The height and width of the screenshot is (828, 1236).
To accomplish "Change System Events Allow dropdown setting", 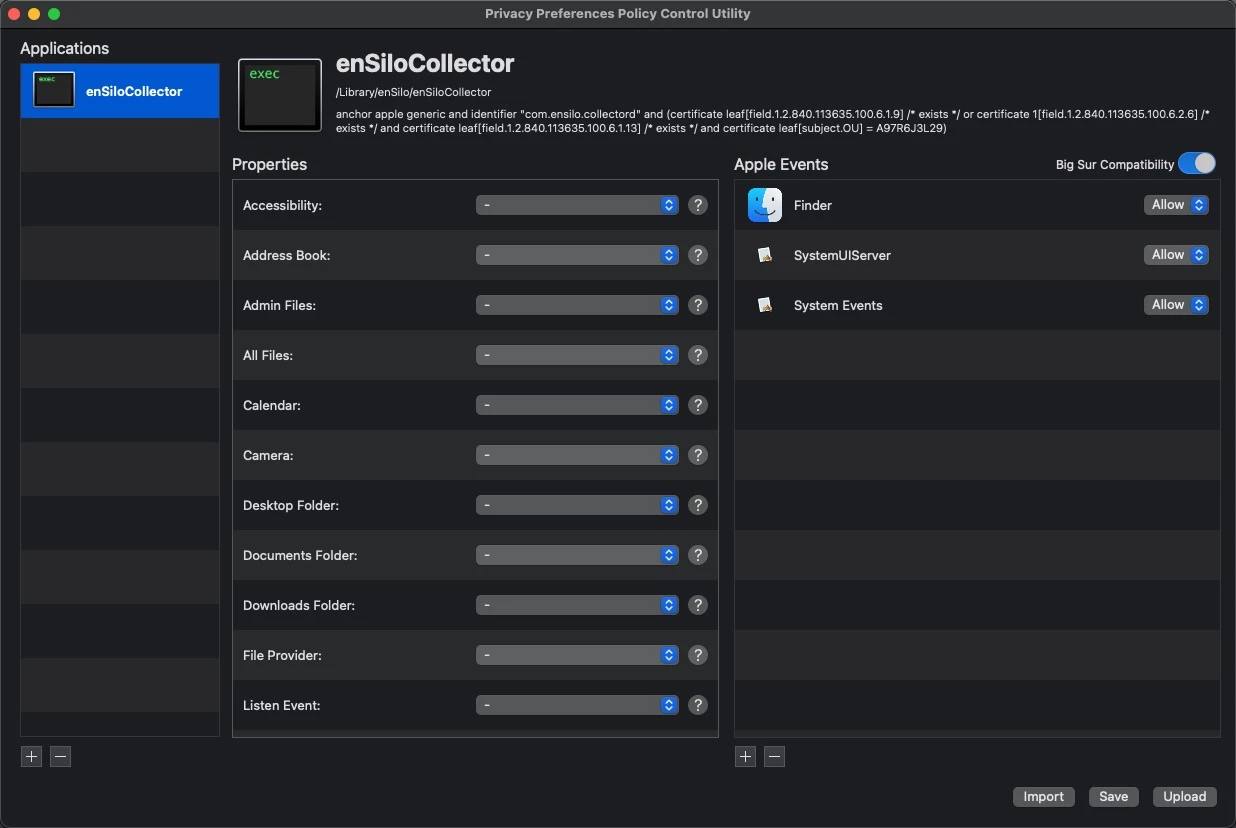I will coord(1176,305).
